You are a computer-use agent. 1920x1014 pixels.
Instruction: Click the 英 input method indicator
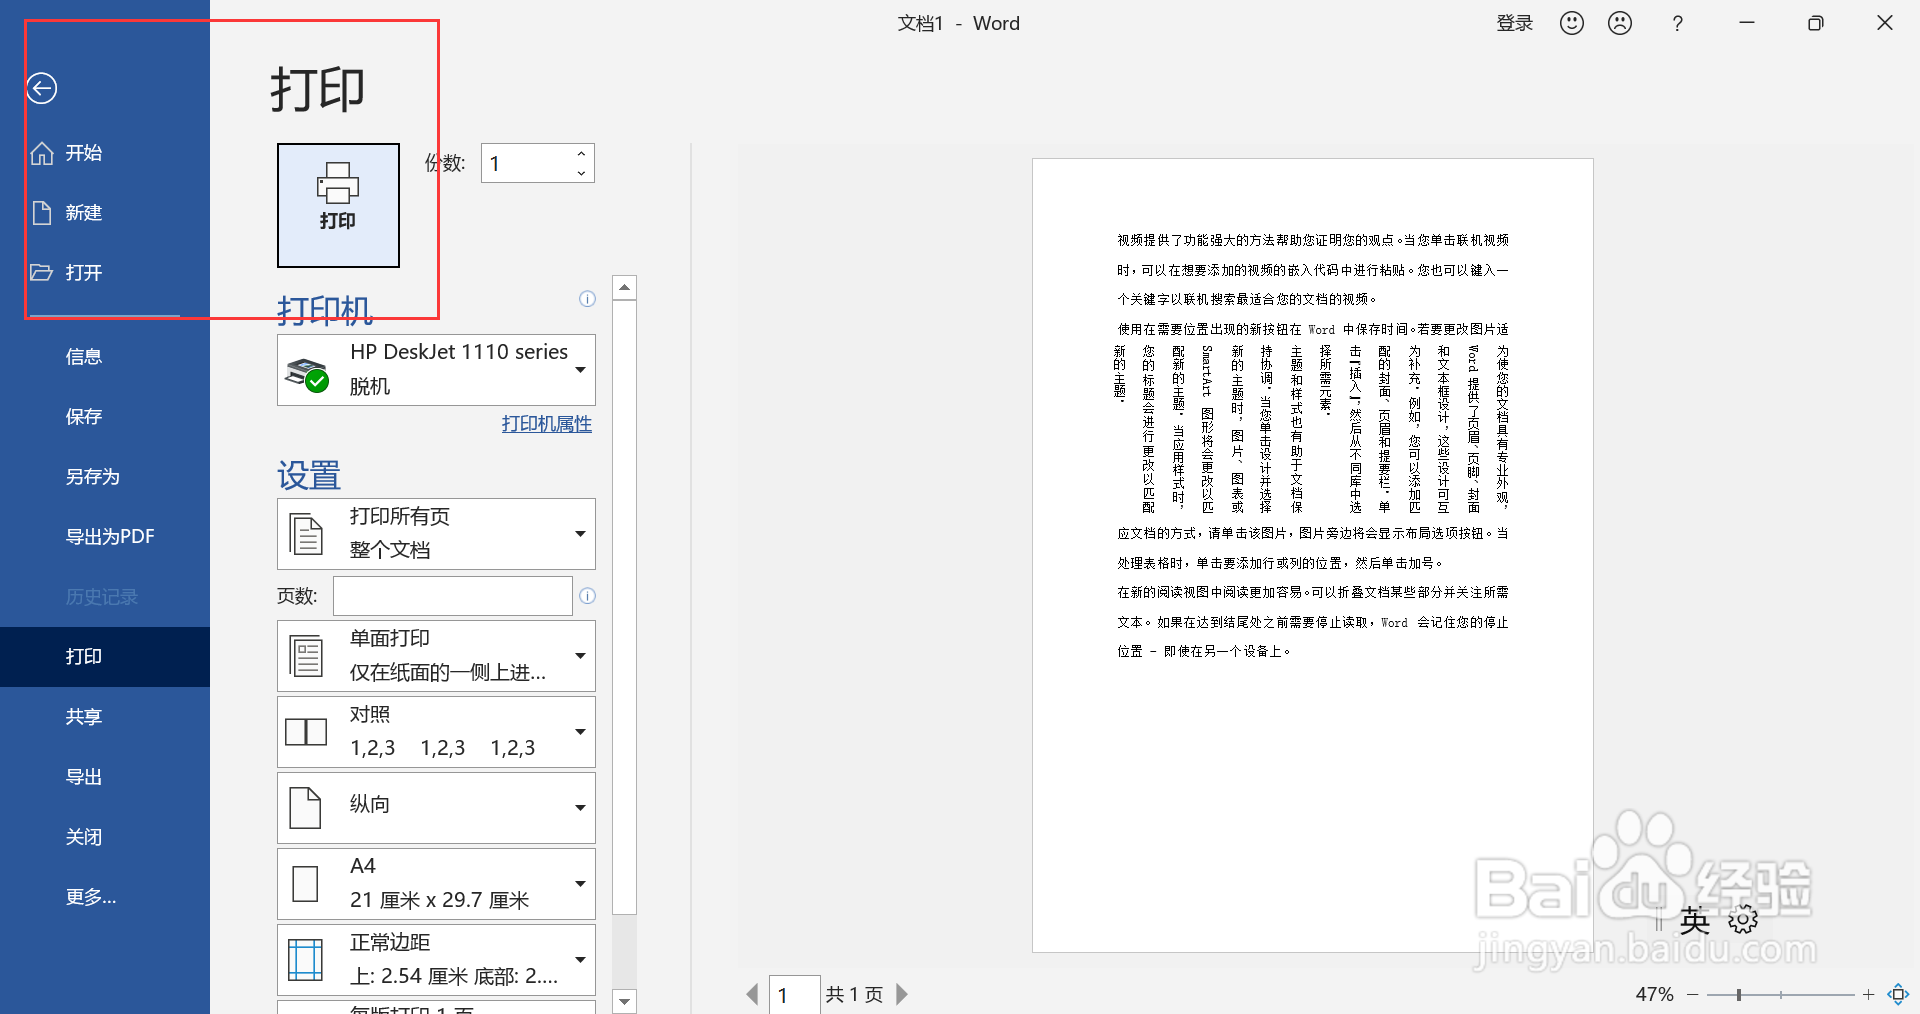(1695, 920)
